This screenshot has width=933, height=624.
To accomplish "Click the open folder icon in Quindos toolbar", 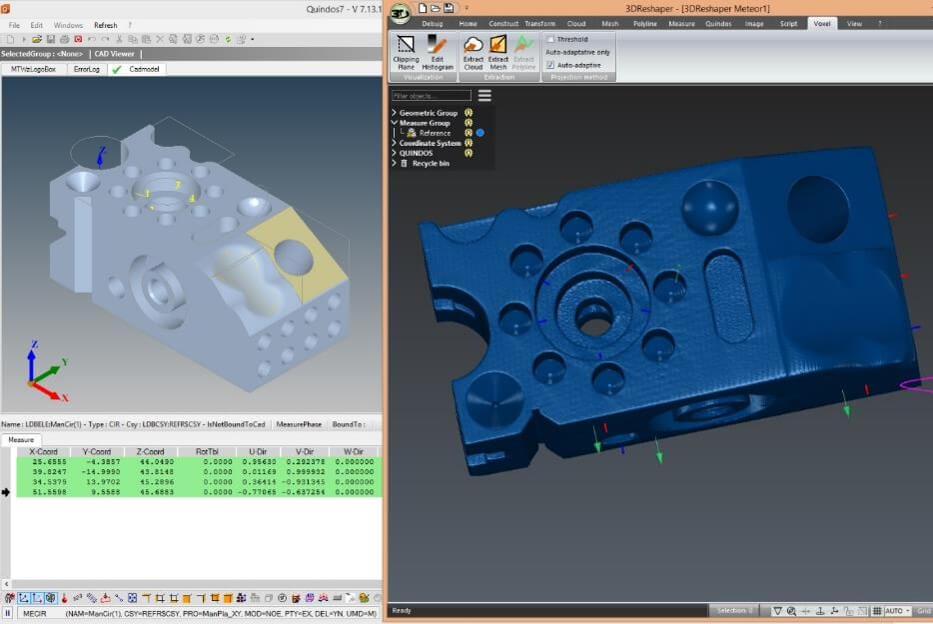I will pos(37,39).
